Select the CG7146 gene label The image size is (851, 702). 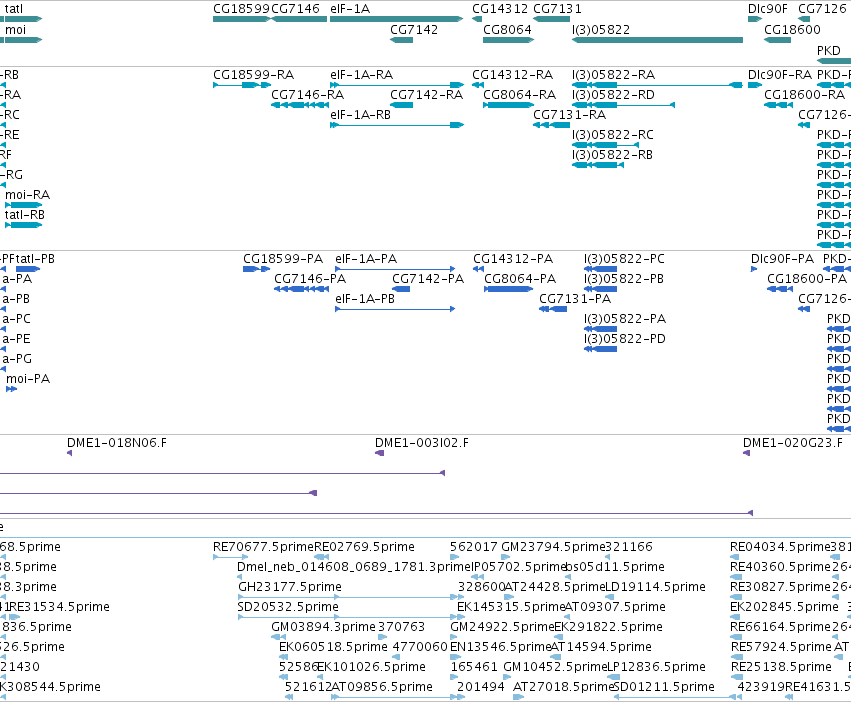click(295, 9)
